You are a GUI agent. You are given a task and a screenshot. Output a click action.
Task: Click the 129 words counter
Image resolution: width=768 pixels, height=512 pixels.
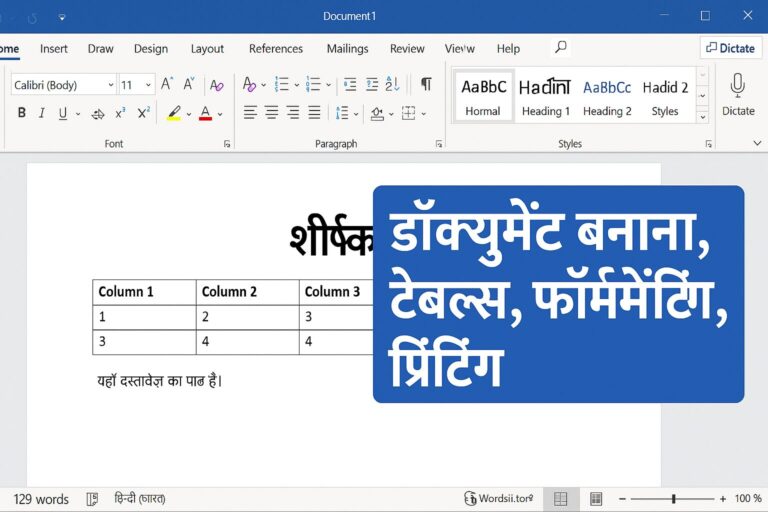(x=41, y=499)
